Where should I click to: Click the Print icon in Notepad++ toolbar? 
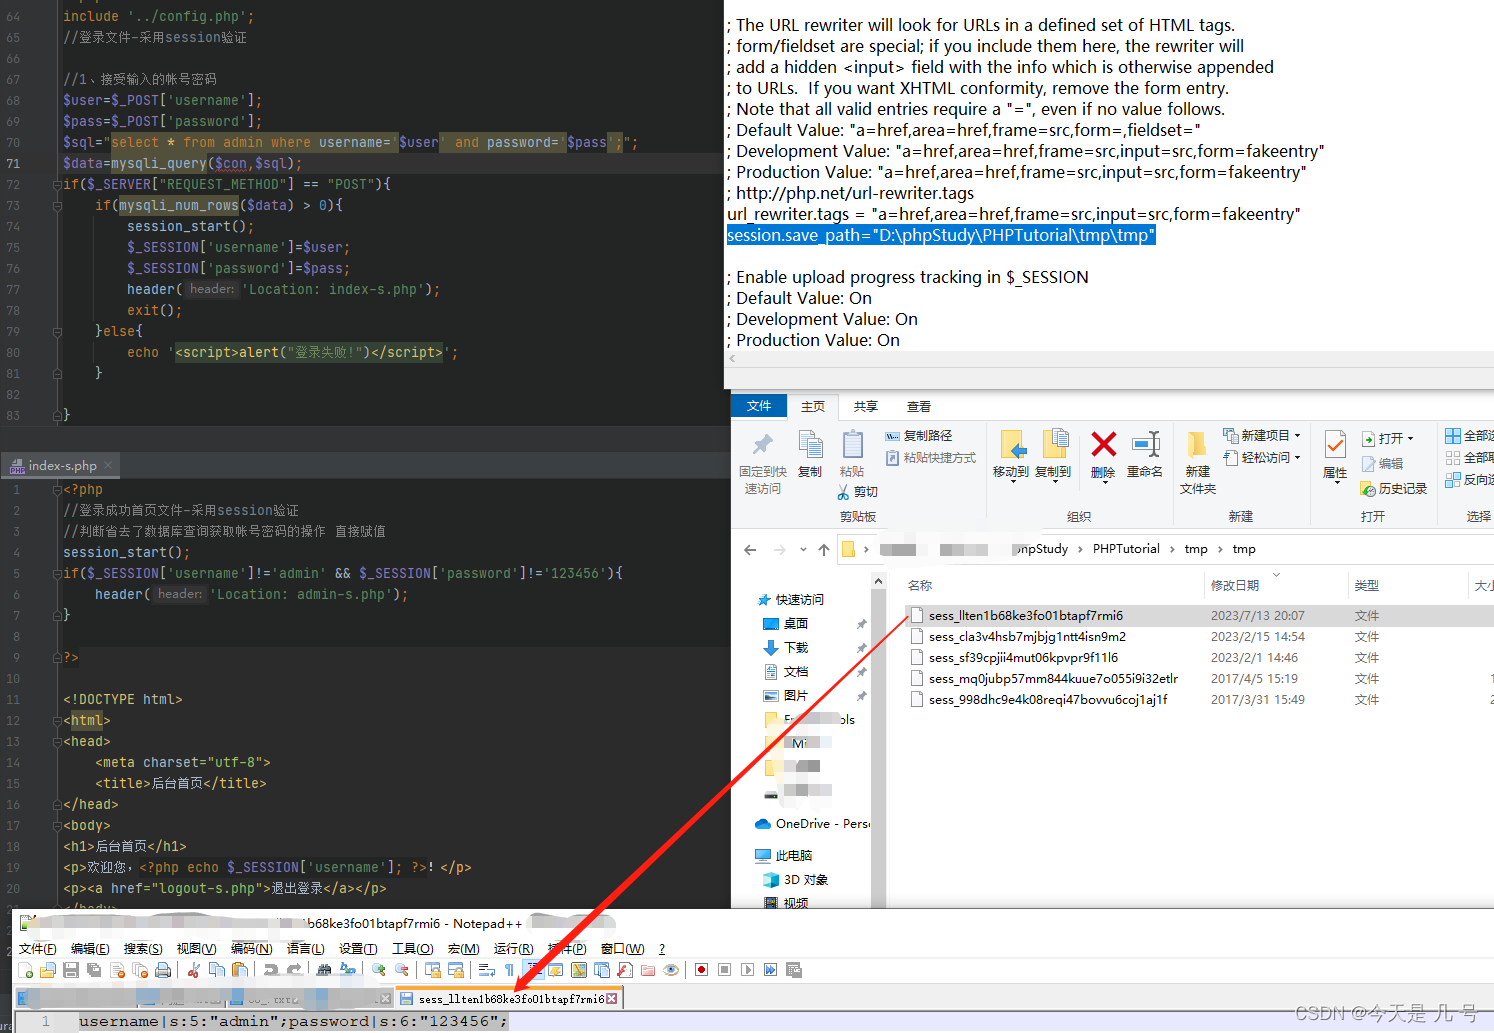163,970
